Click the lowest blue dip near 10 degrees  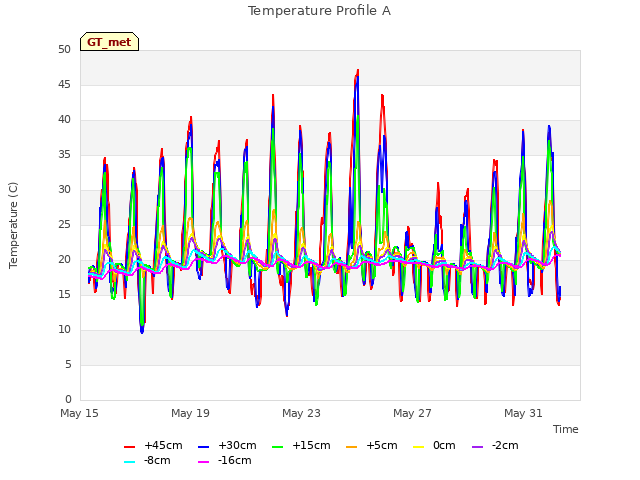coord(142,332)
